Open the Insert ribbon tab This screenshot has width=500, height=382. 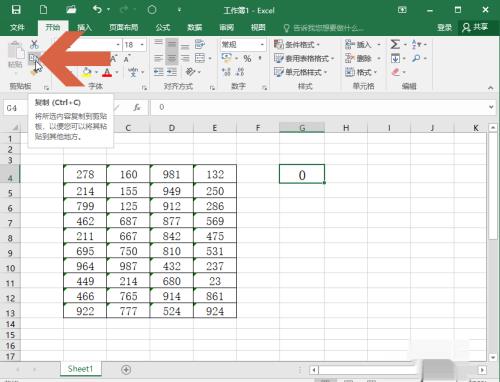coord(84,27)
